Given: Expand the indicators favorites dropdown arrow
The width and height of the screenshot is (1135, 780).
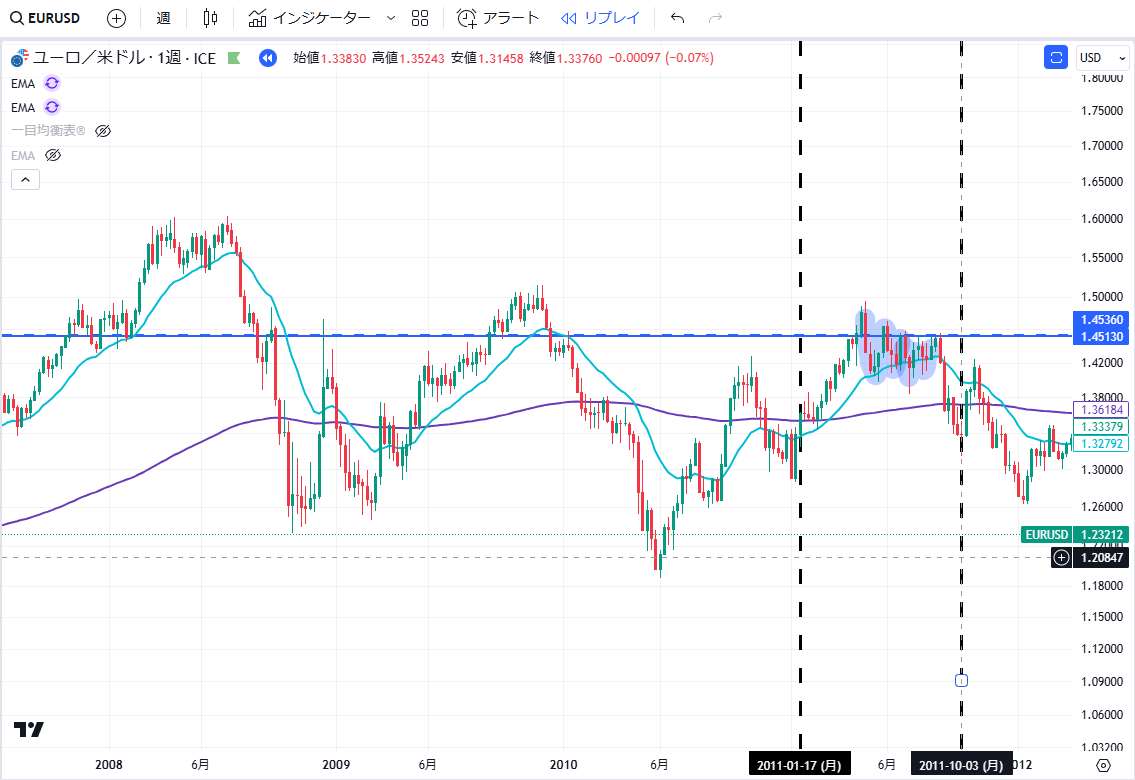Looking at the screenshot, I should (x=390, y=18).
